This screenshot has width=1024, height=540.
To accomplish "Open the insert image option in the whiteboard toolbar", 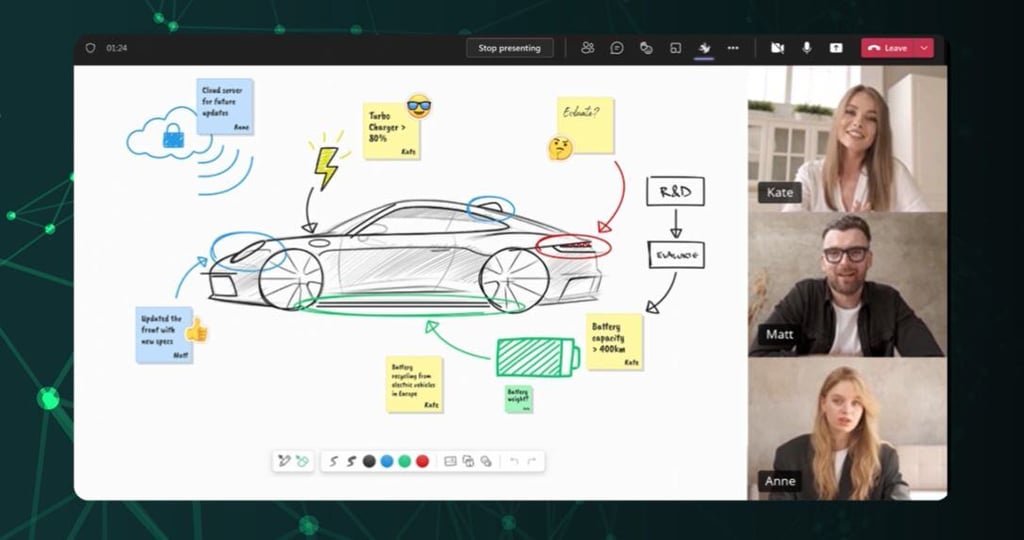I will click(450, 462).
